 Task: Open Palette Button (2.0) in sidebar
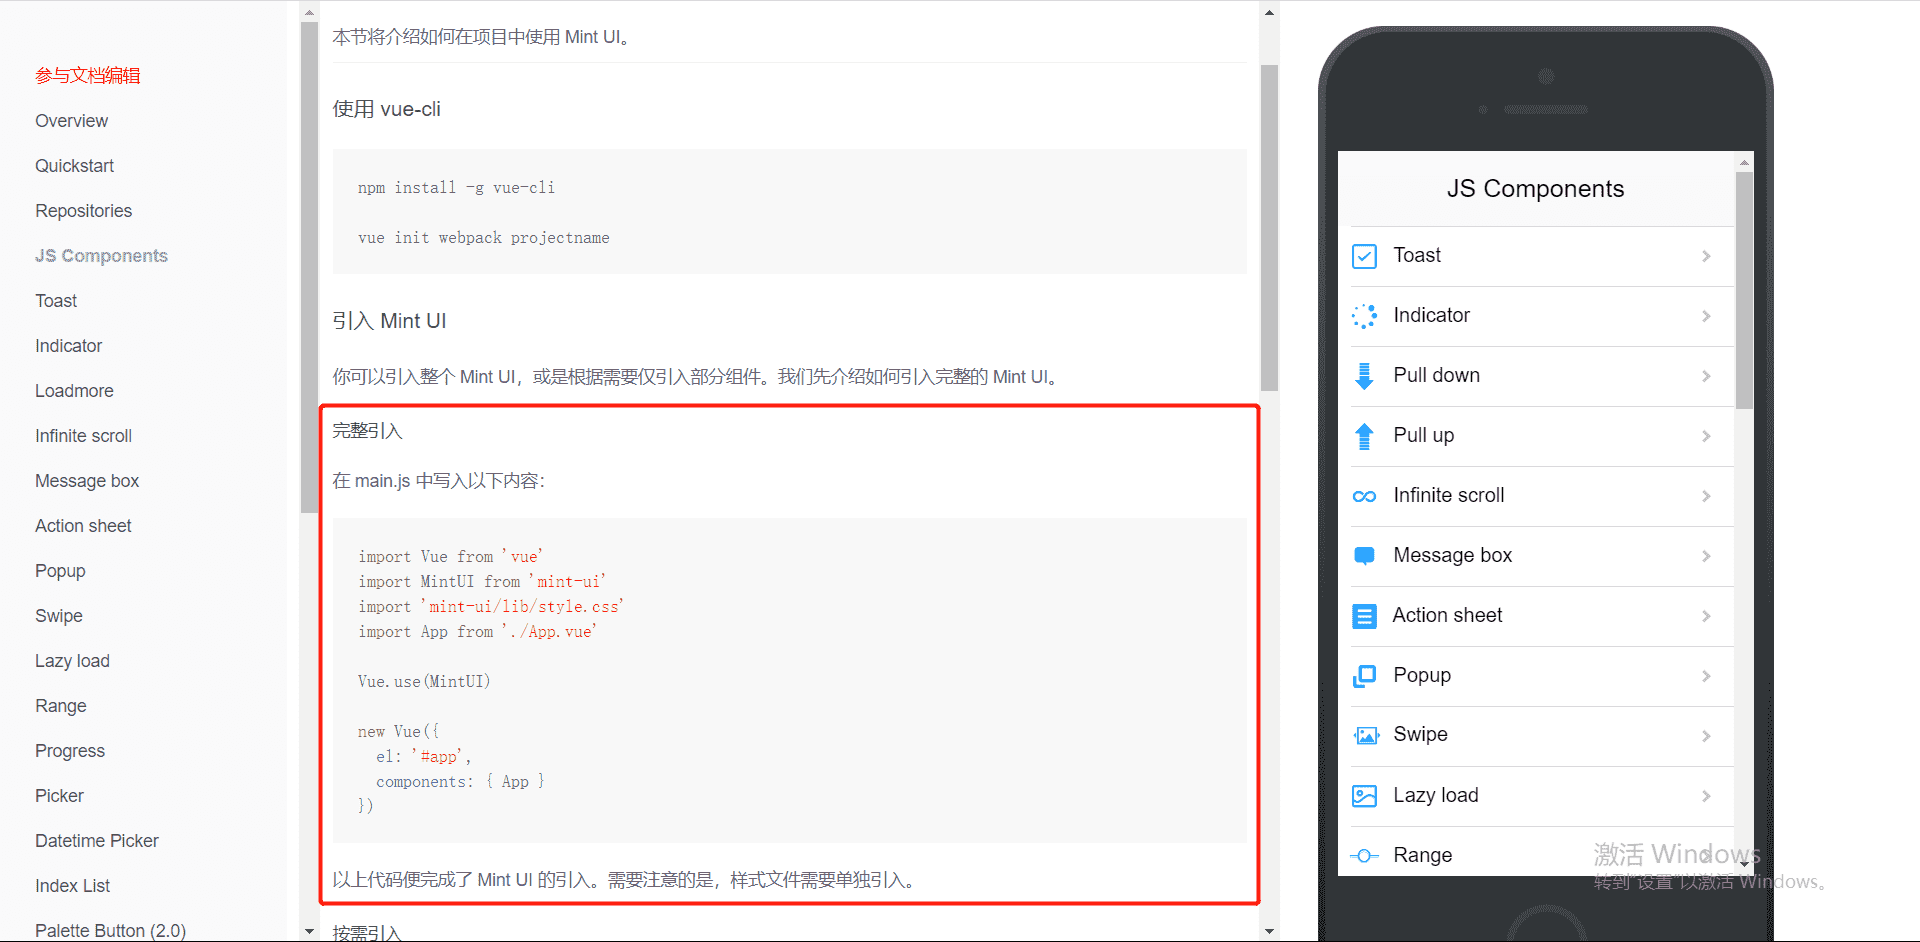(x=110, y=931)
